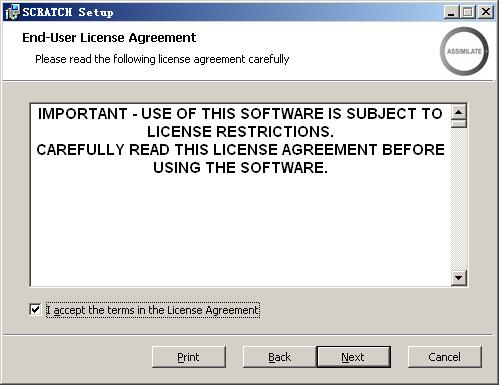Image resolution: width=499 pixels, height=385 pixels.
Task: Click the license scrollbar up arrow
Action: pos(459,112)
